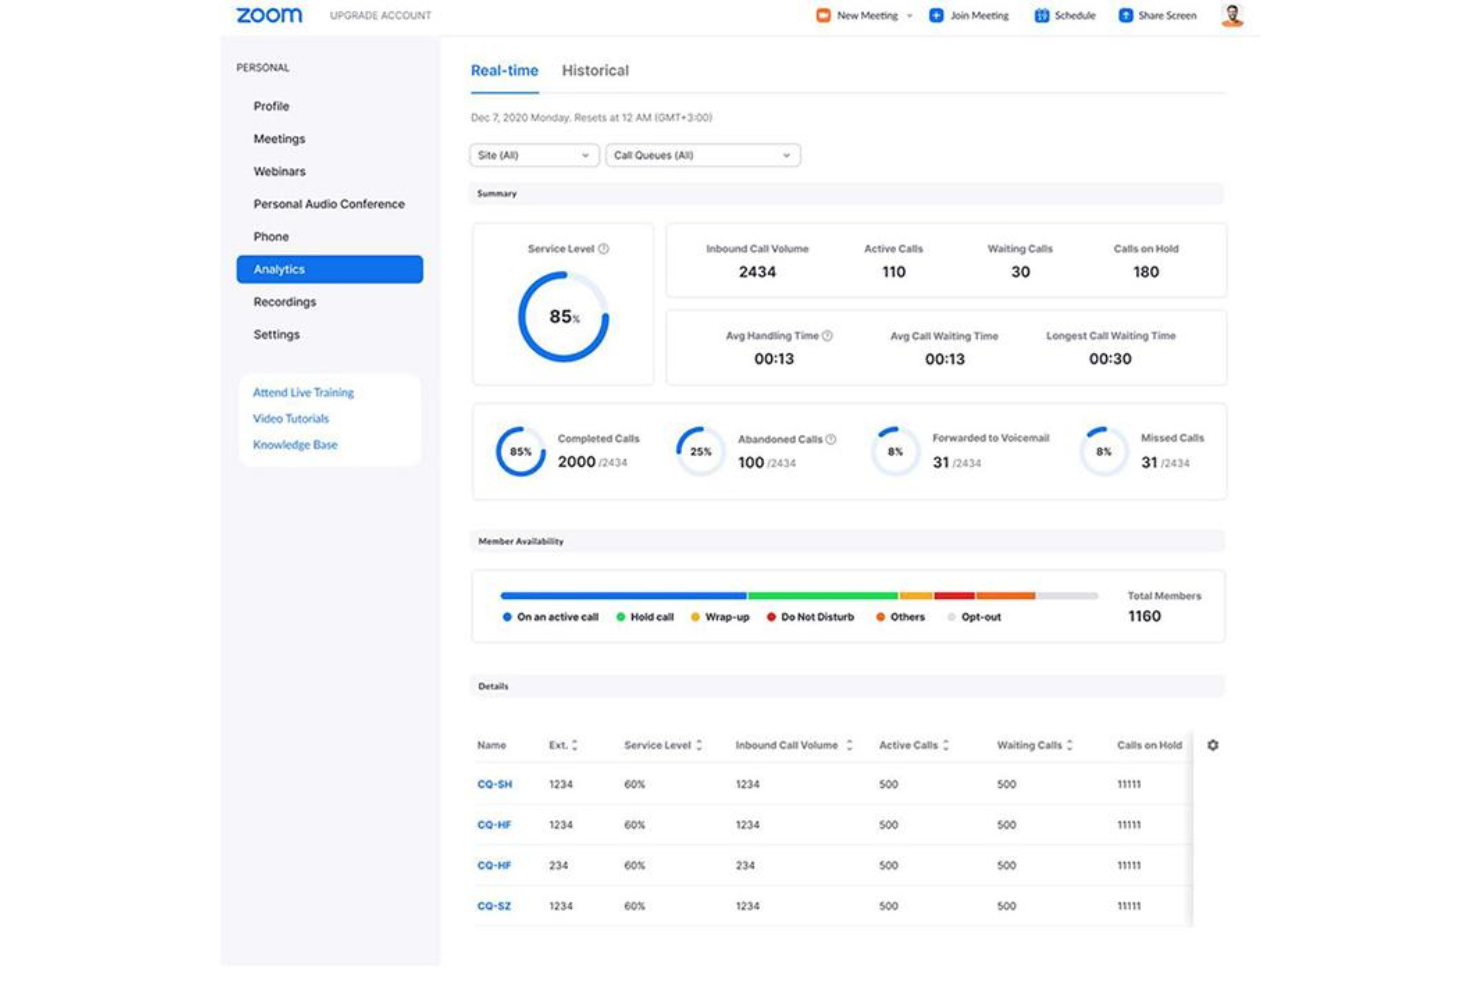The height and width of the screenshot is (987, 1480).
Task: Sort by Inbound Call Volume arrows
Action: tap(849, 745)
